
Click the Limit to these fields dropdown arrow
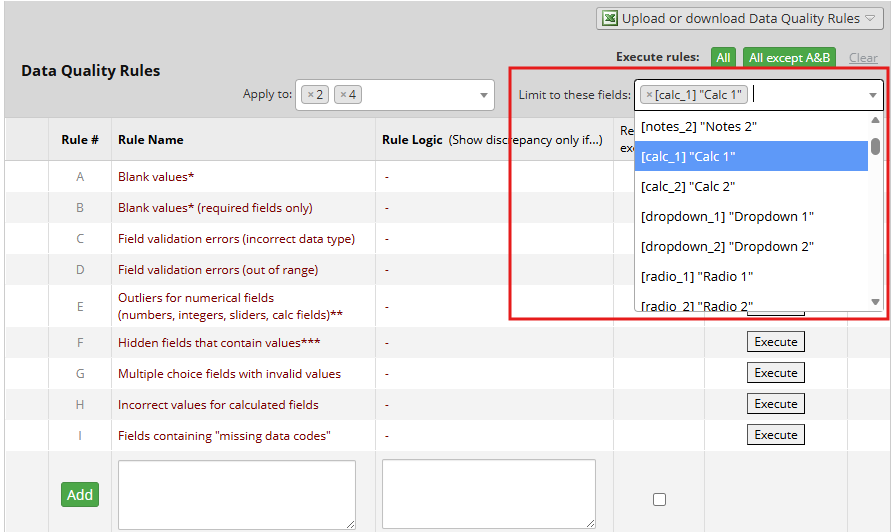[872, 95]
